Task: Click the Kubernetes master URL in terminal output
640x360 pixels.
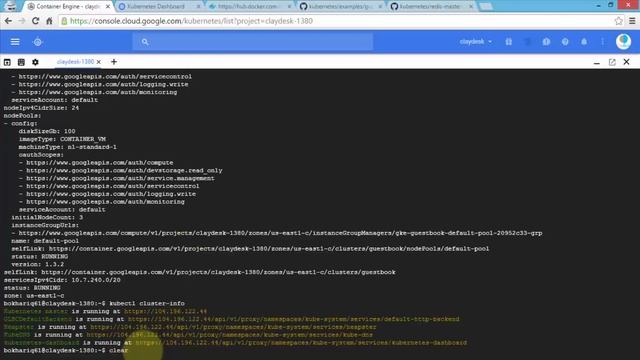Action: (165, 311)
